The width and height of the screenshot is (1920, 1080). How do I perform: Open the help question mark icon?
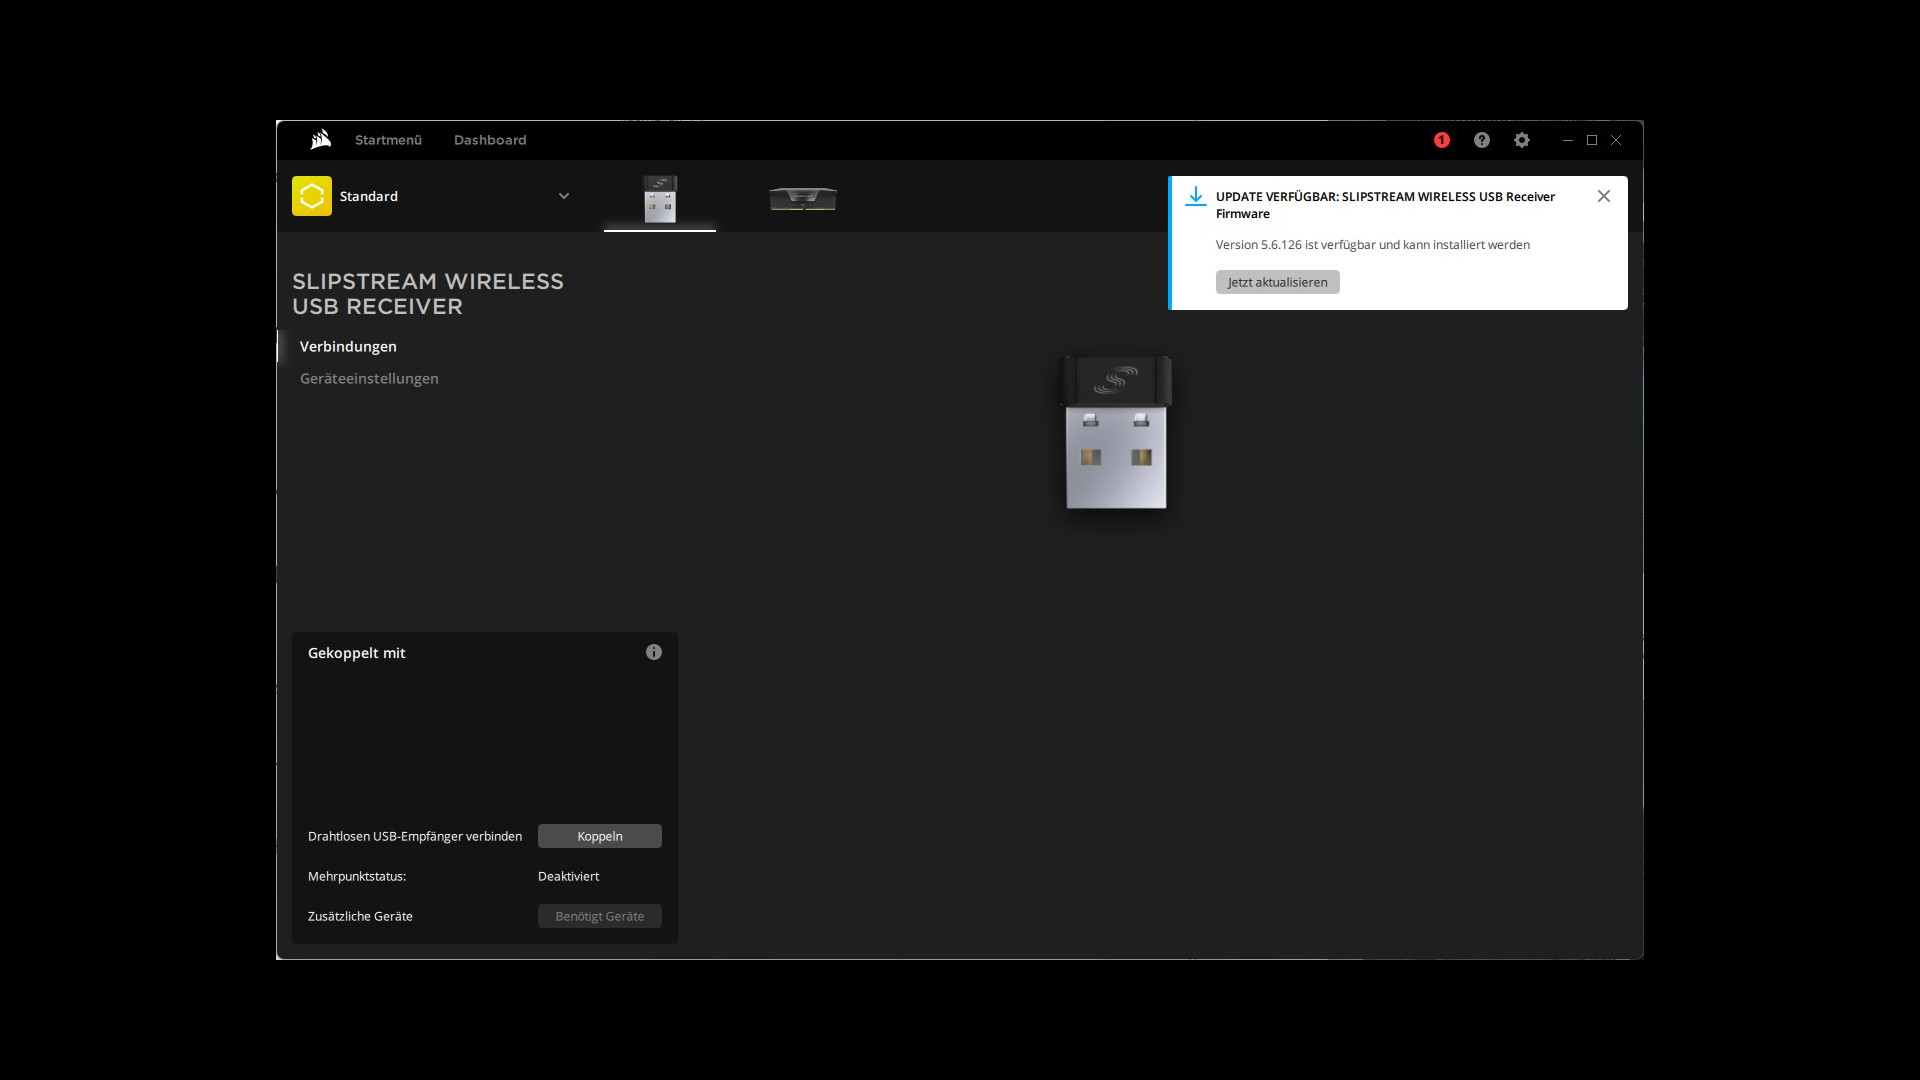pyautogui.click(x=1481, y=140)
